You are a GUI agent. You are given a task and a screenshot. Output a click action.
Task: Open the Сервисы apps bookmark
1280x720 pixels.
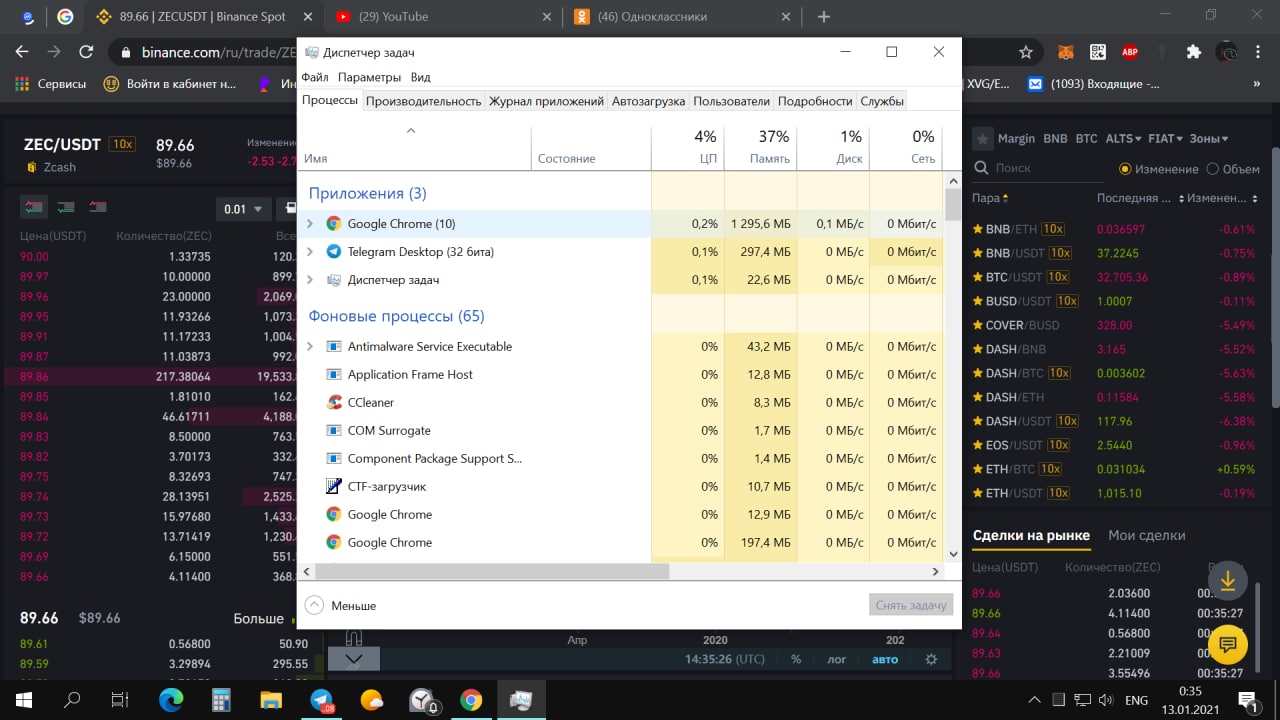[x=51, y=84]
